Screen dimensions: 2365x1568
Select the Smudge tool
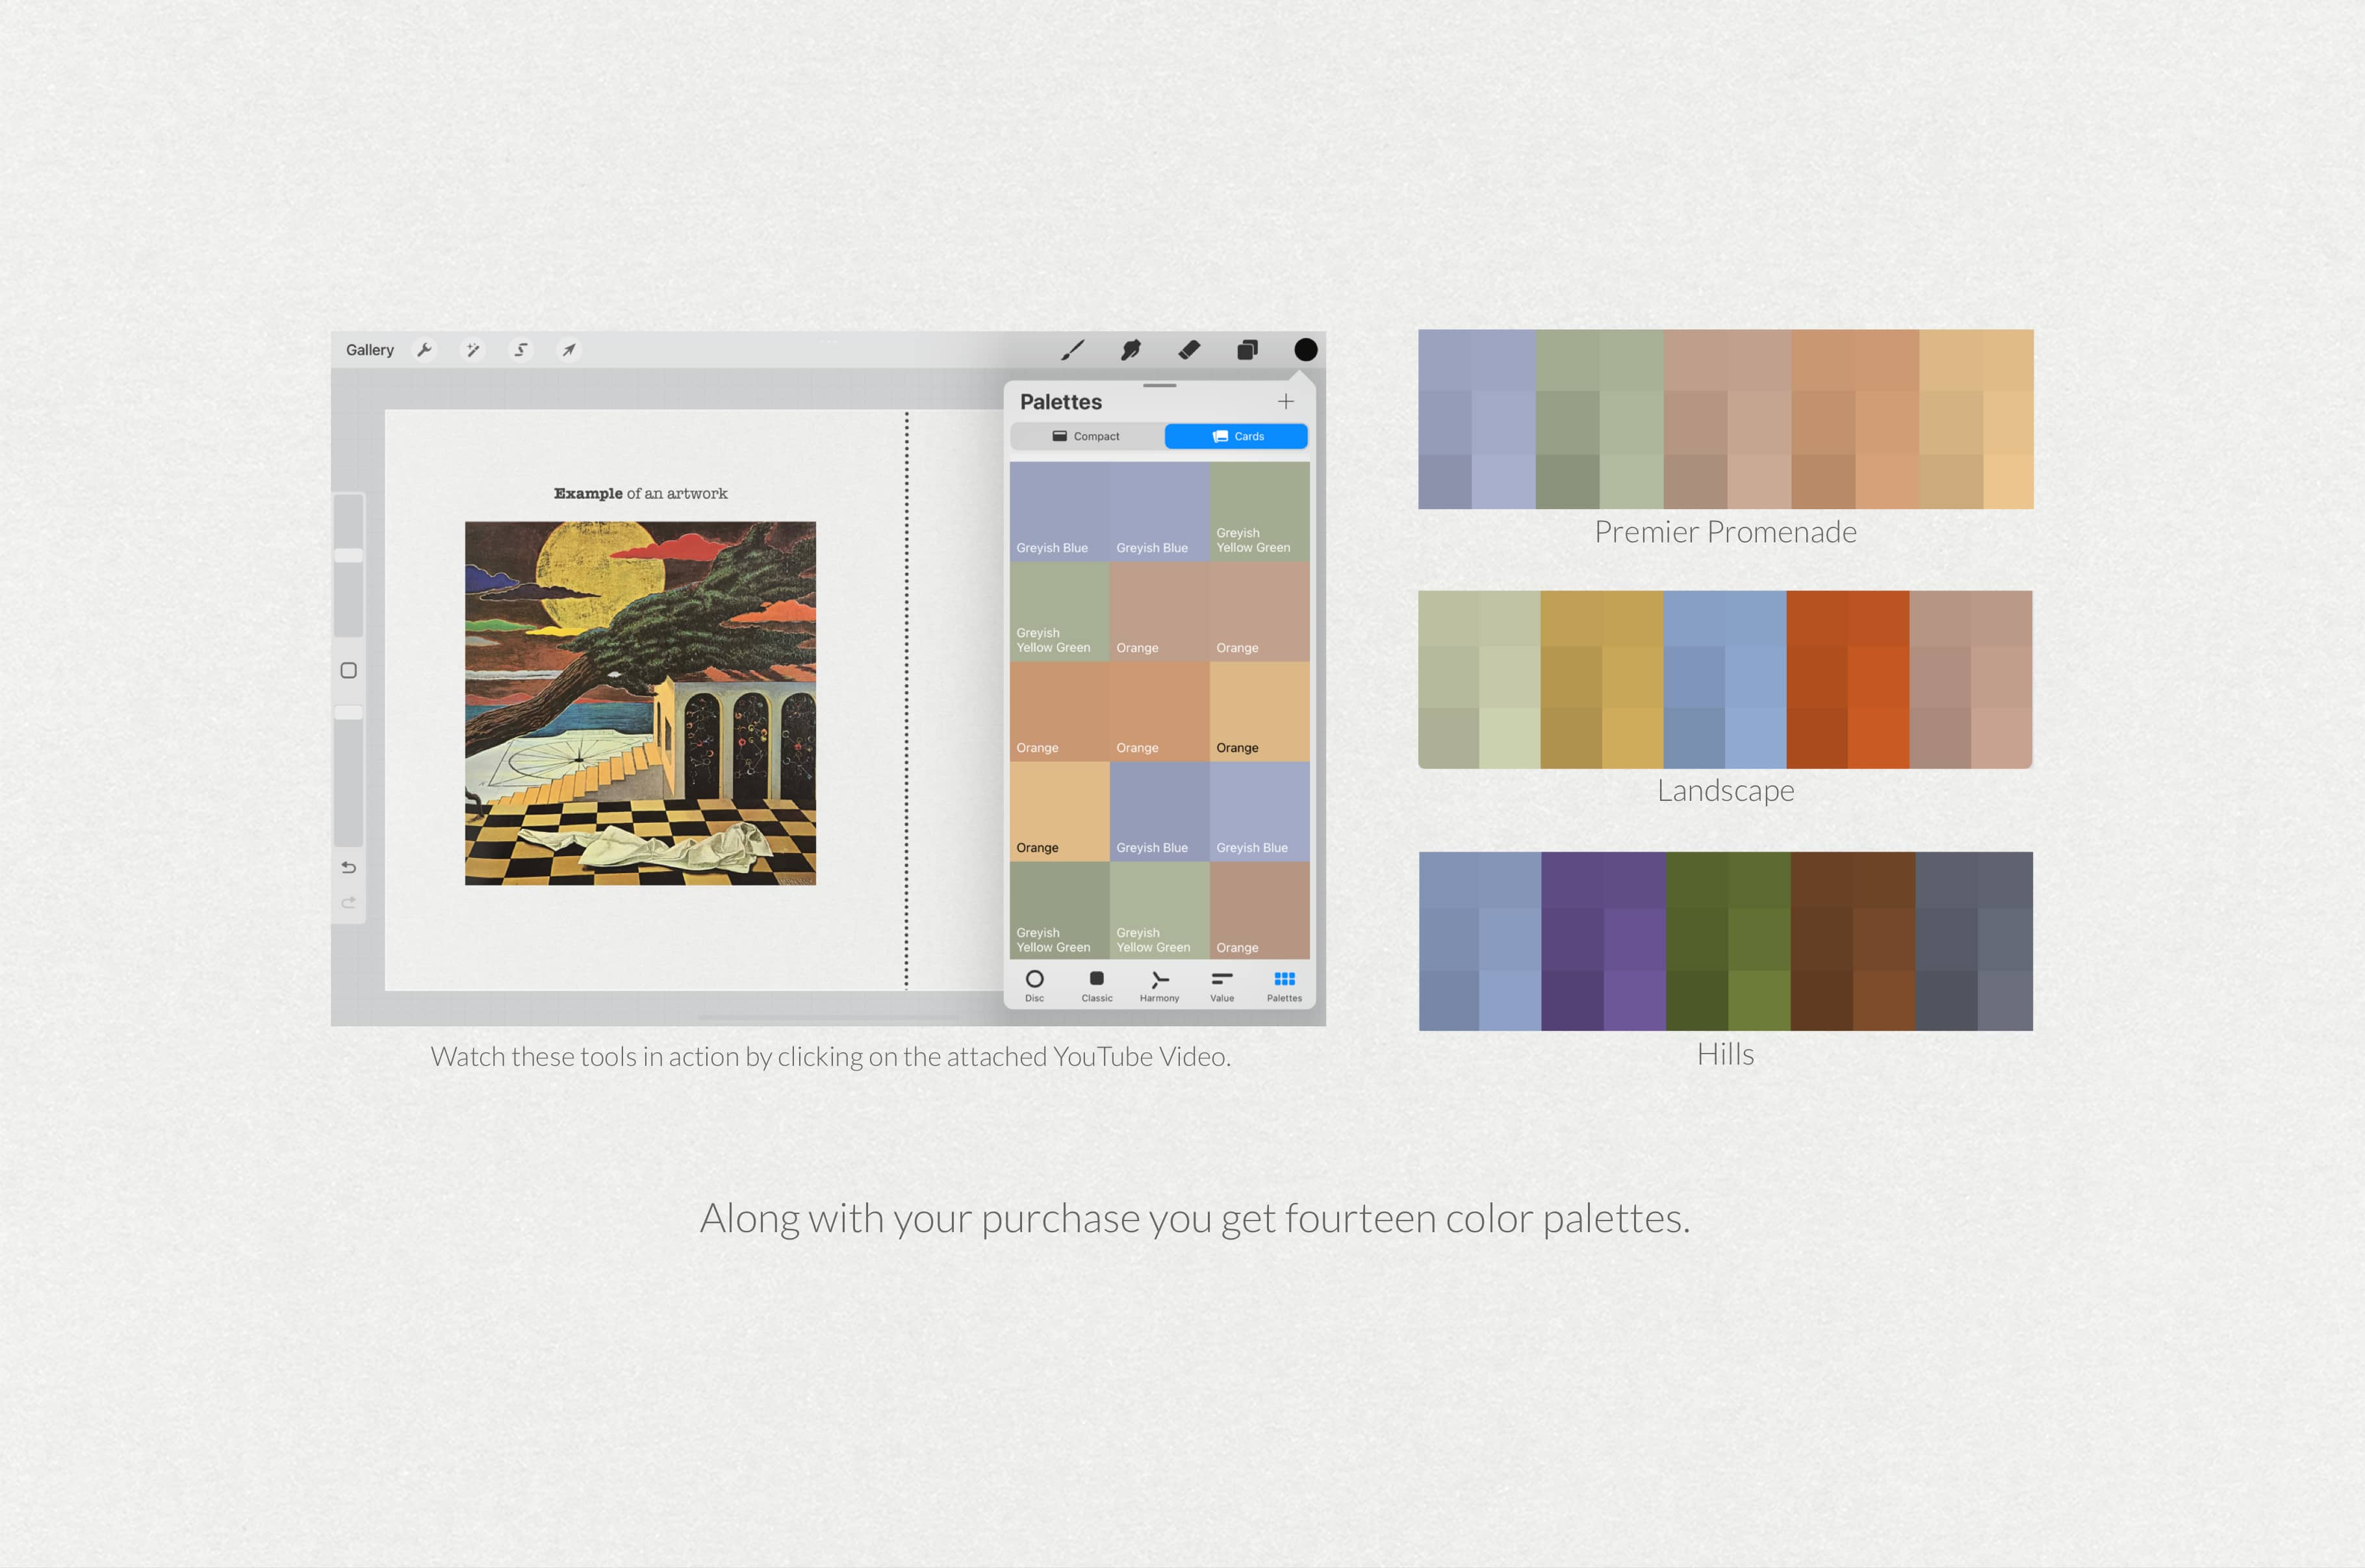(x=1130, y=349)
